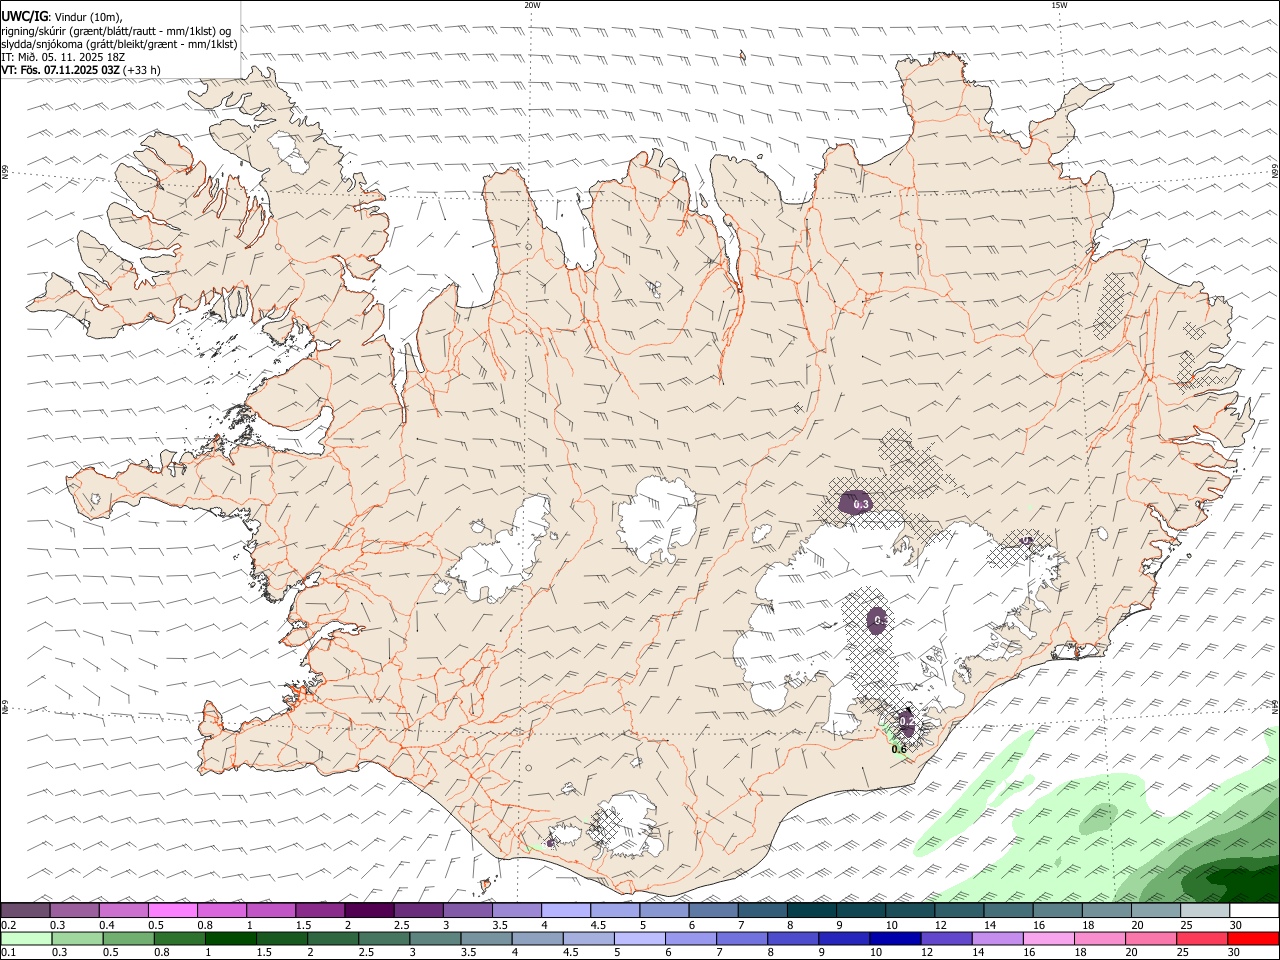Click the init time 'IT: Mið. 05. 11. 2025 18Z' line
1280x960 pixels.
click(63, 57)
